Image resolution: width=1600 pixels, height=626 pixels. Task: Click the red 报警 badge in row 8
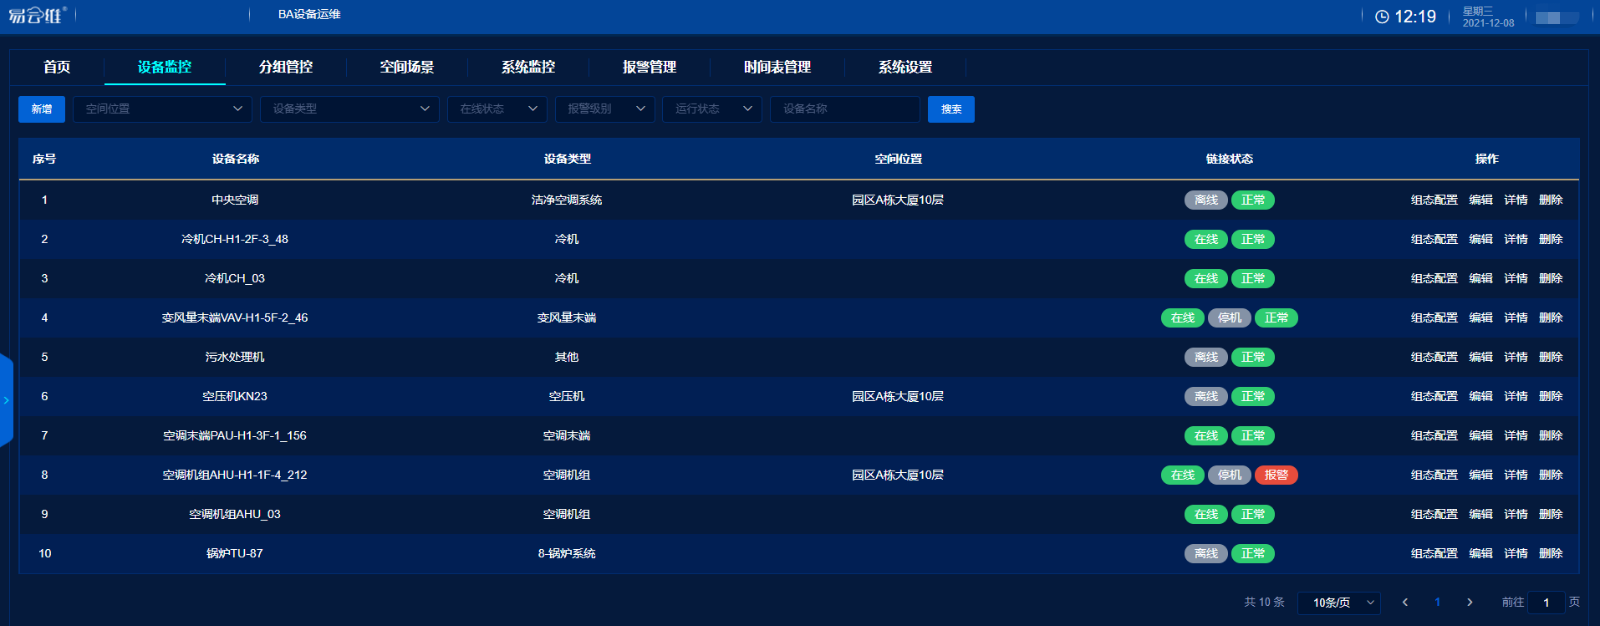coord(1276,475)
